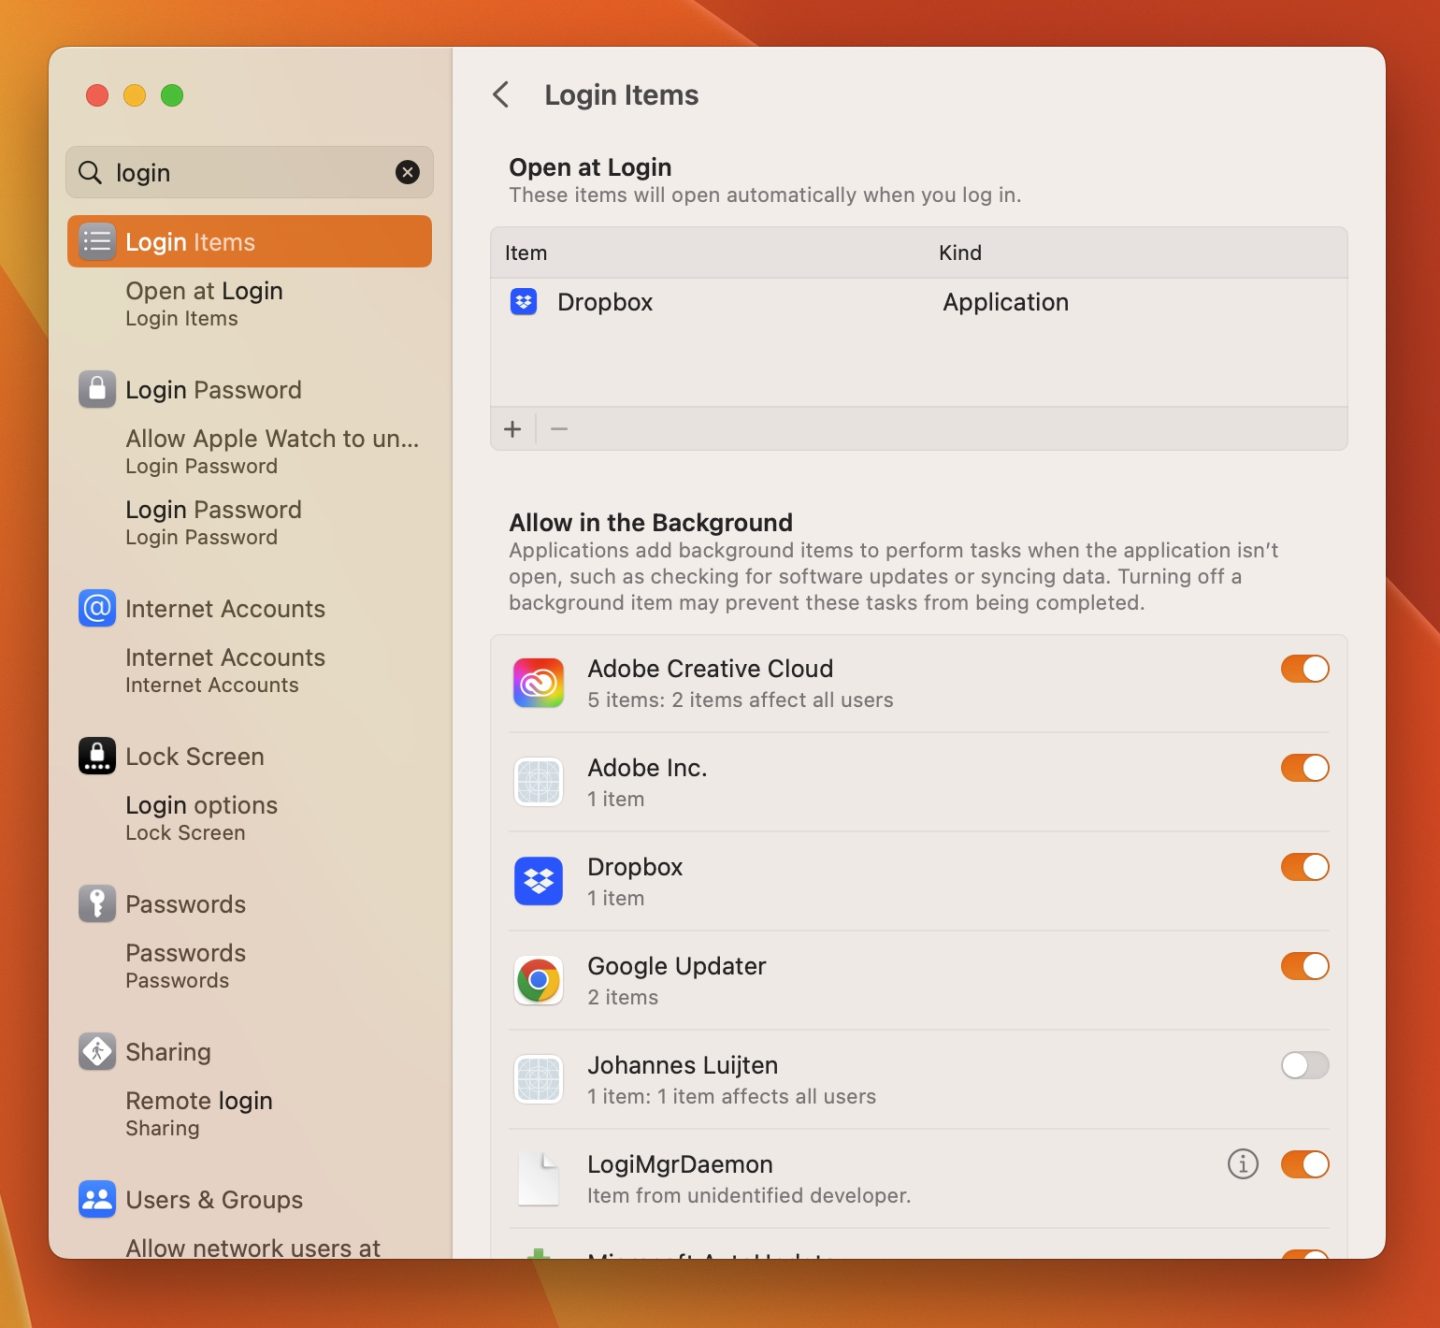Click Dropbox icon in background items list
Image resolution: width=1440 pixels, height=1328 pixels.
tap(538, 881)
